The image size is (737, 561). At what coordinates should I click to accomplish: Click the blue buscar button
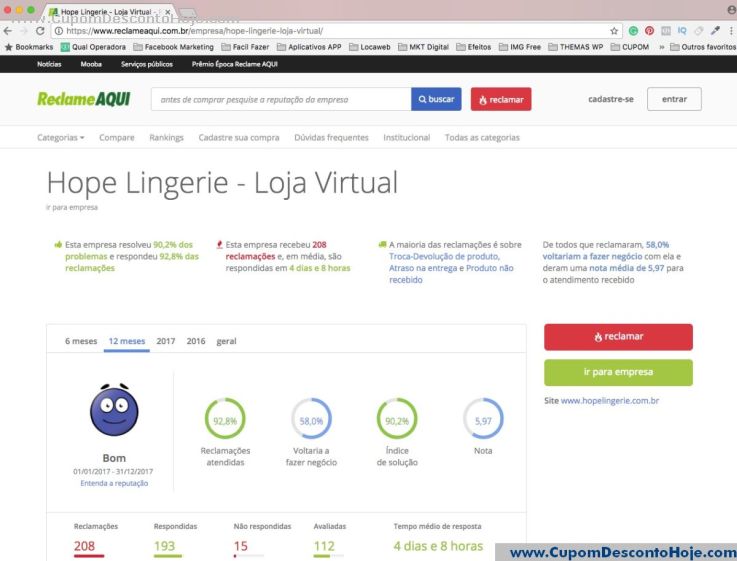click(436, 99)
